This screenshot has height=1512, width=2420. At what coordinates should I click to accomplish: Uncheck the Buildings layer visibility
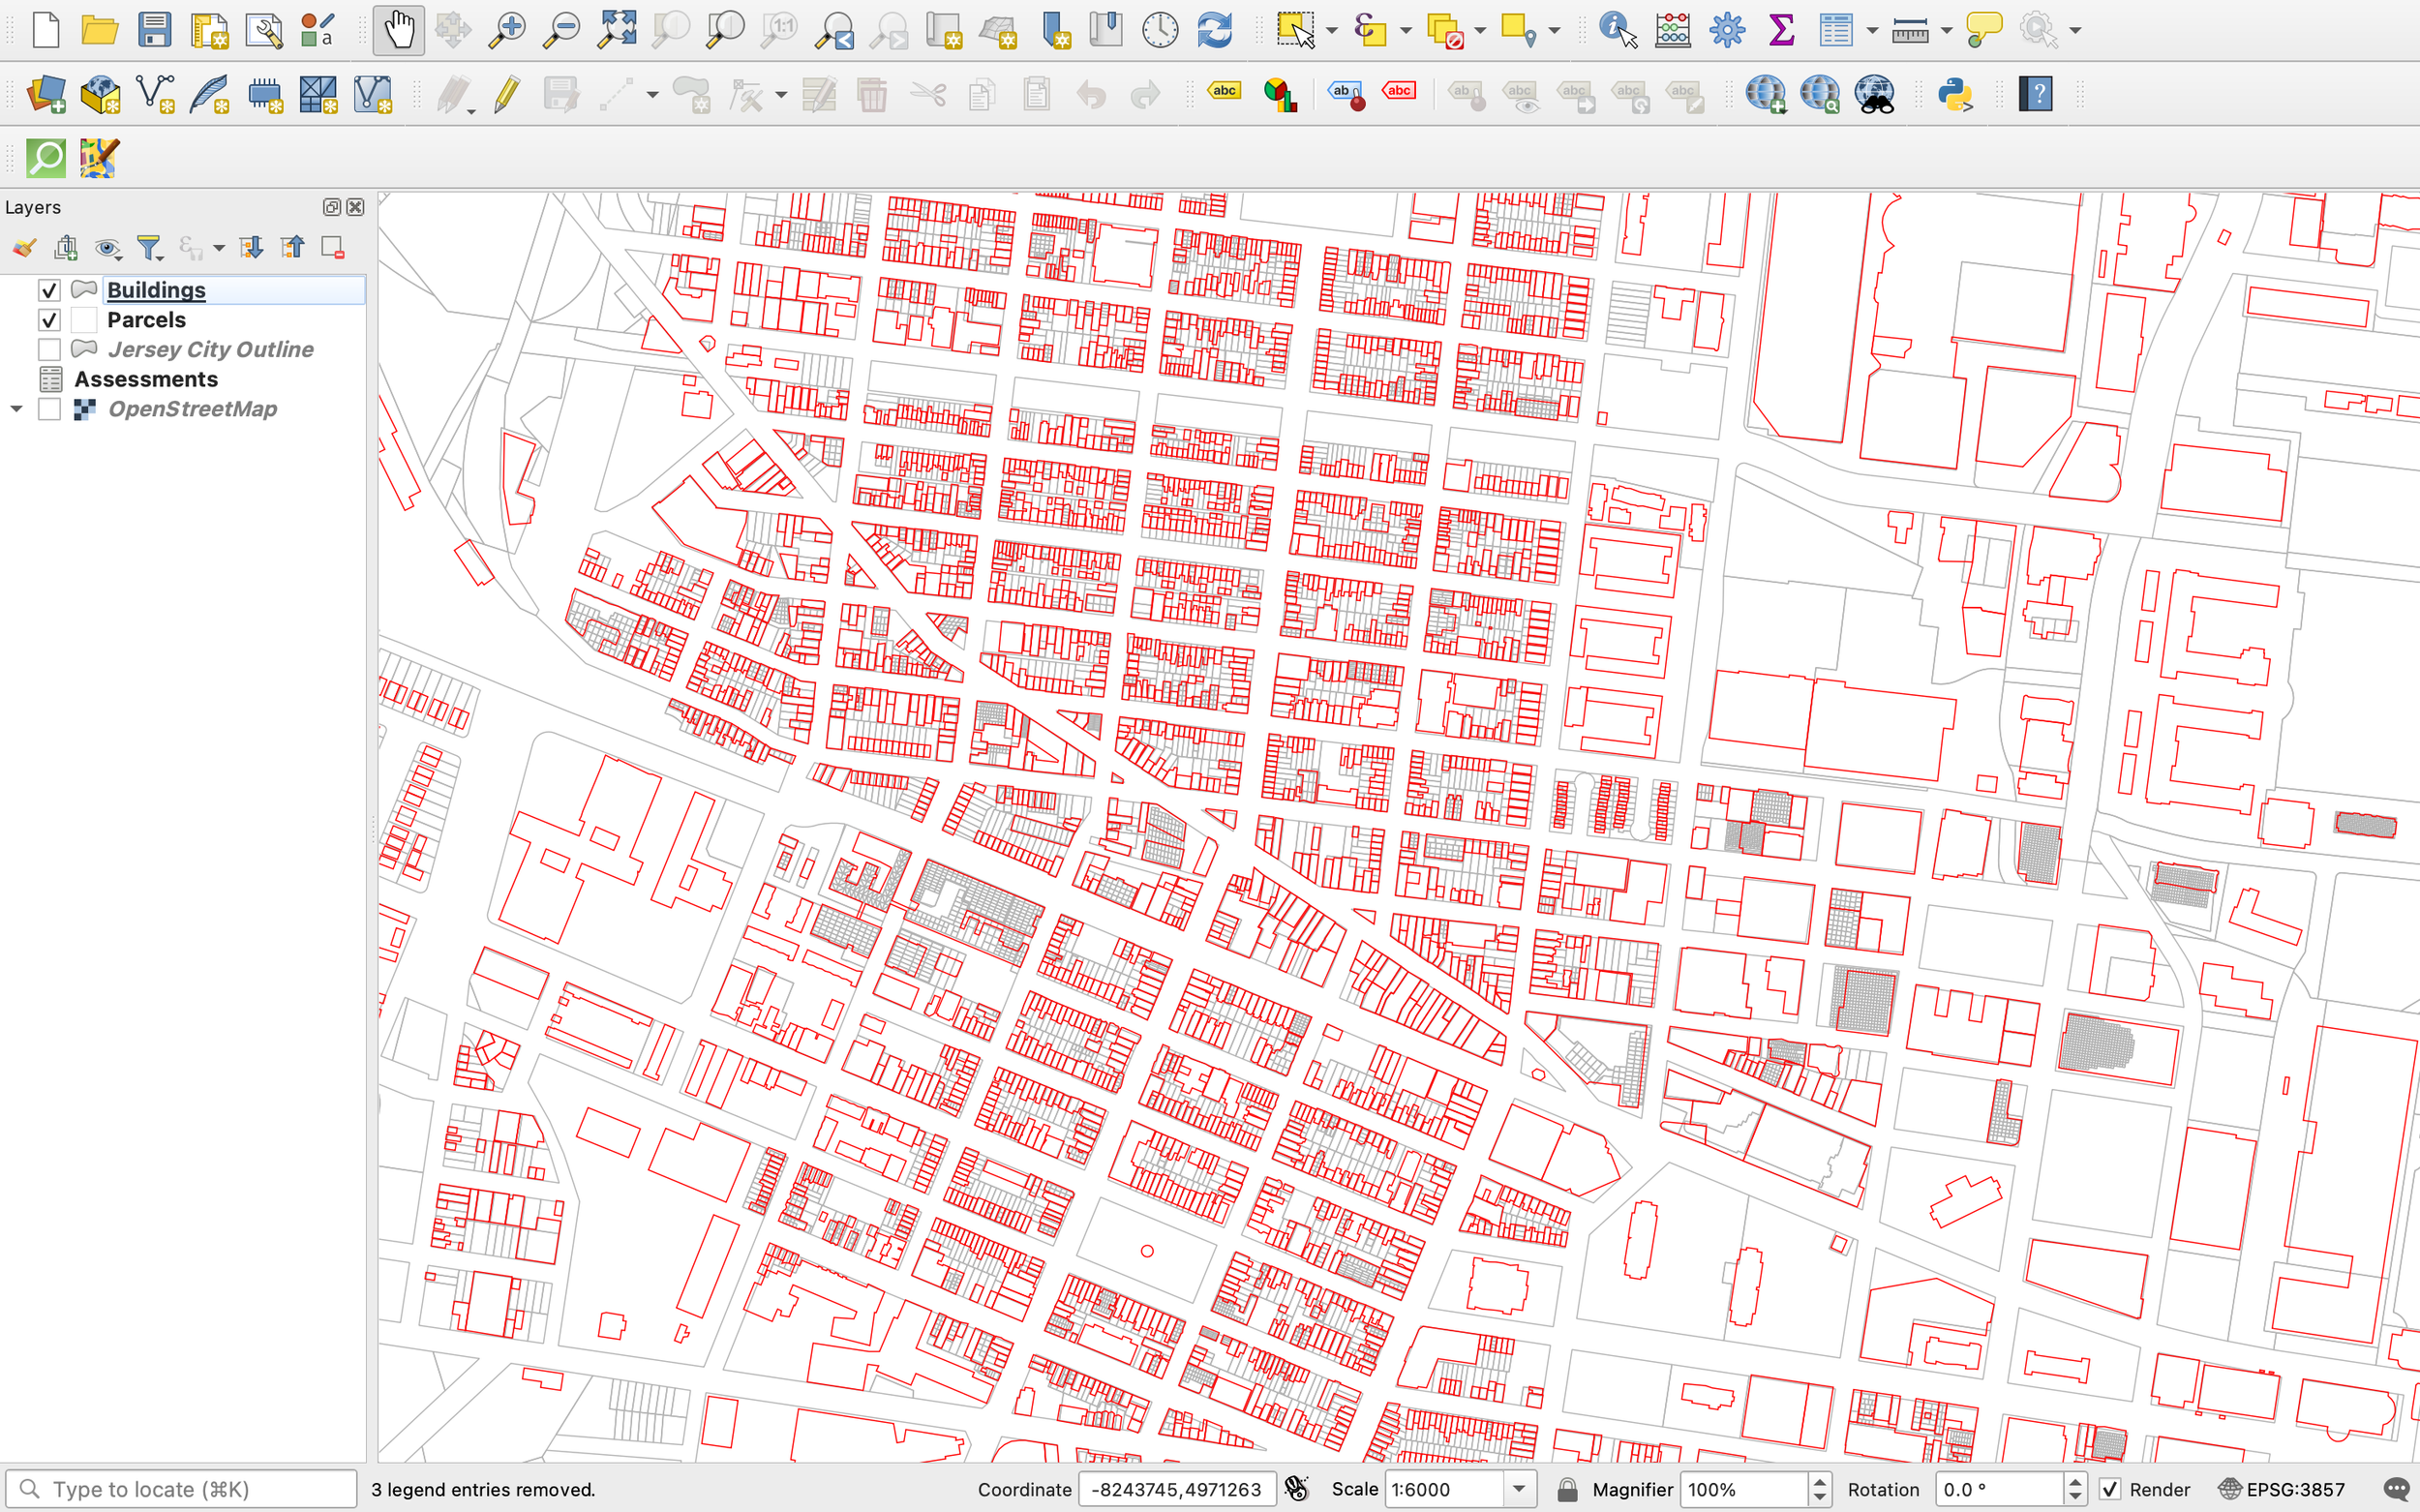pos(49,290)
